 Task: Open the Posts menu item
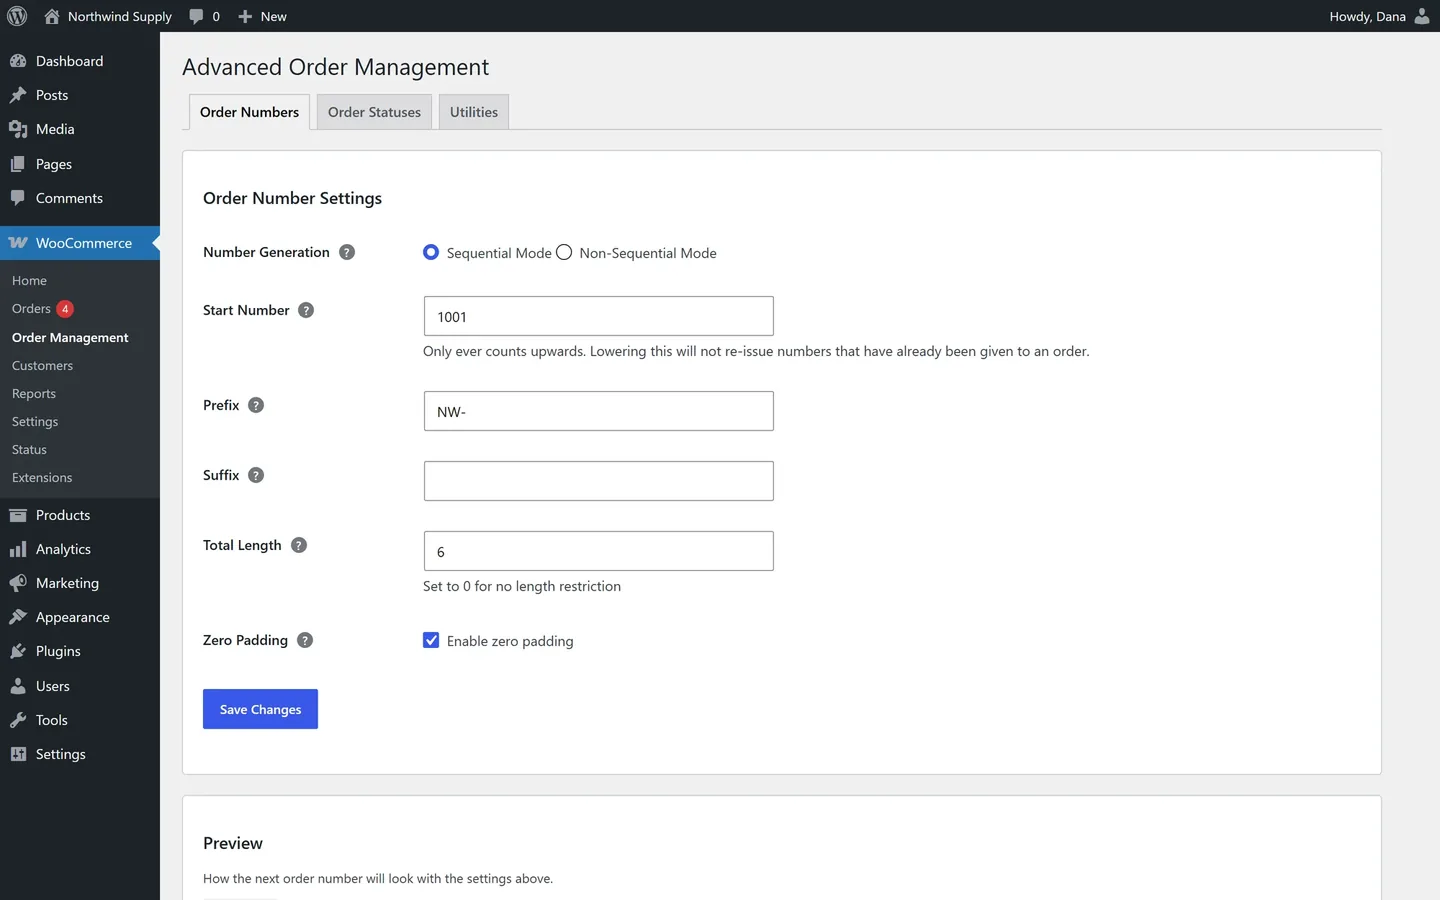point(80,95)
